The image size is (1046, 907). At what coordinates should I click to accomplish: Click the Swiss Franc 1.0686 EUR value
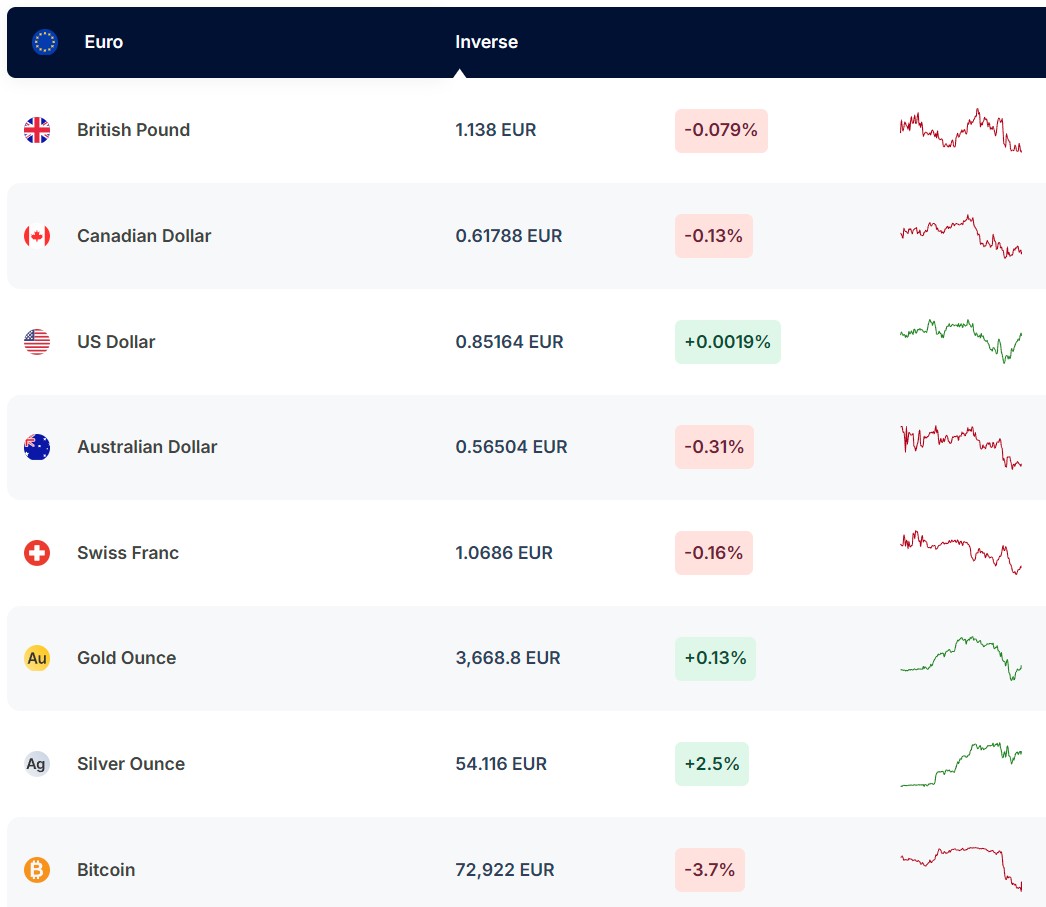coord(504,553)
